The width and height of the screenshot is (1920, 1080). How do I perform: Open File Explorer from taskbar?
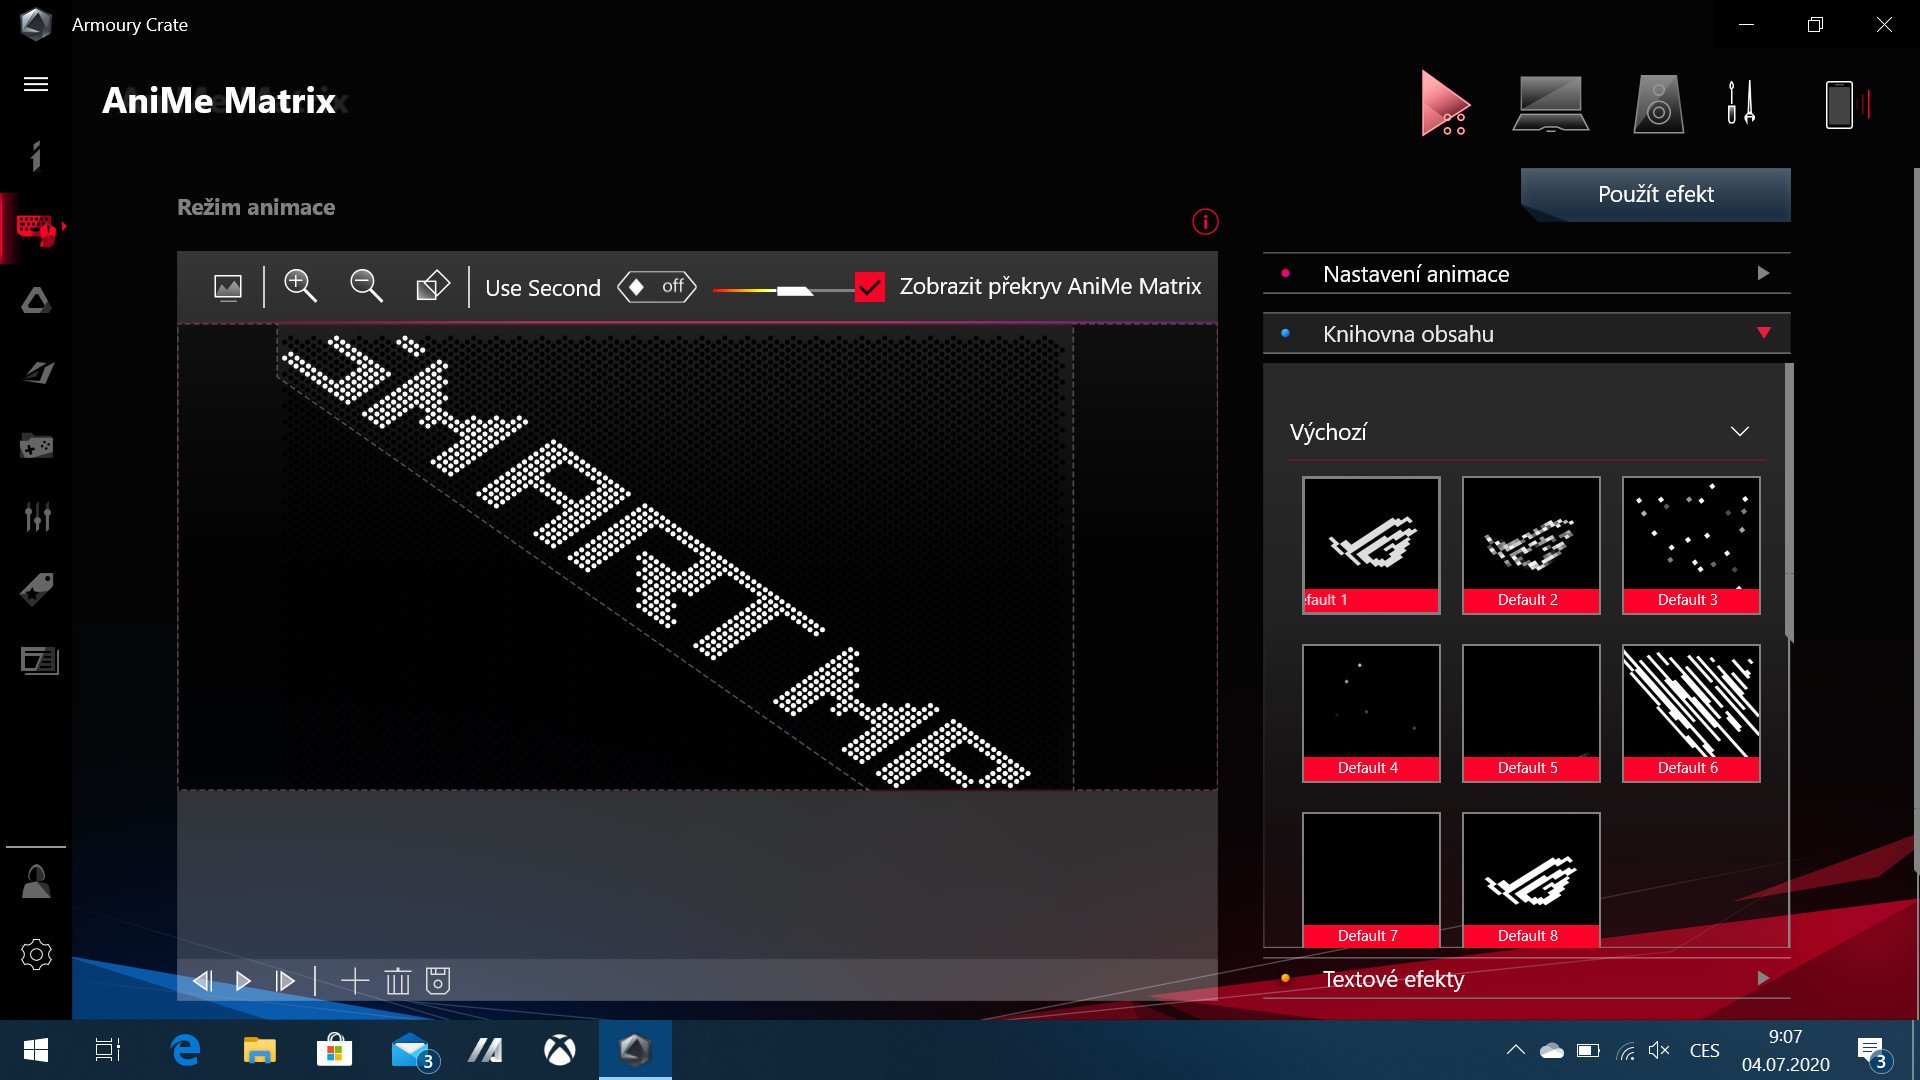260,1050
